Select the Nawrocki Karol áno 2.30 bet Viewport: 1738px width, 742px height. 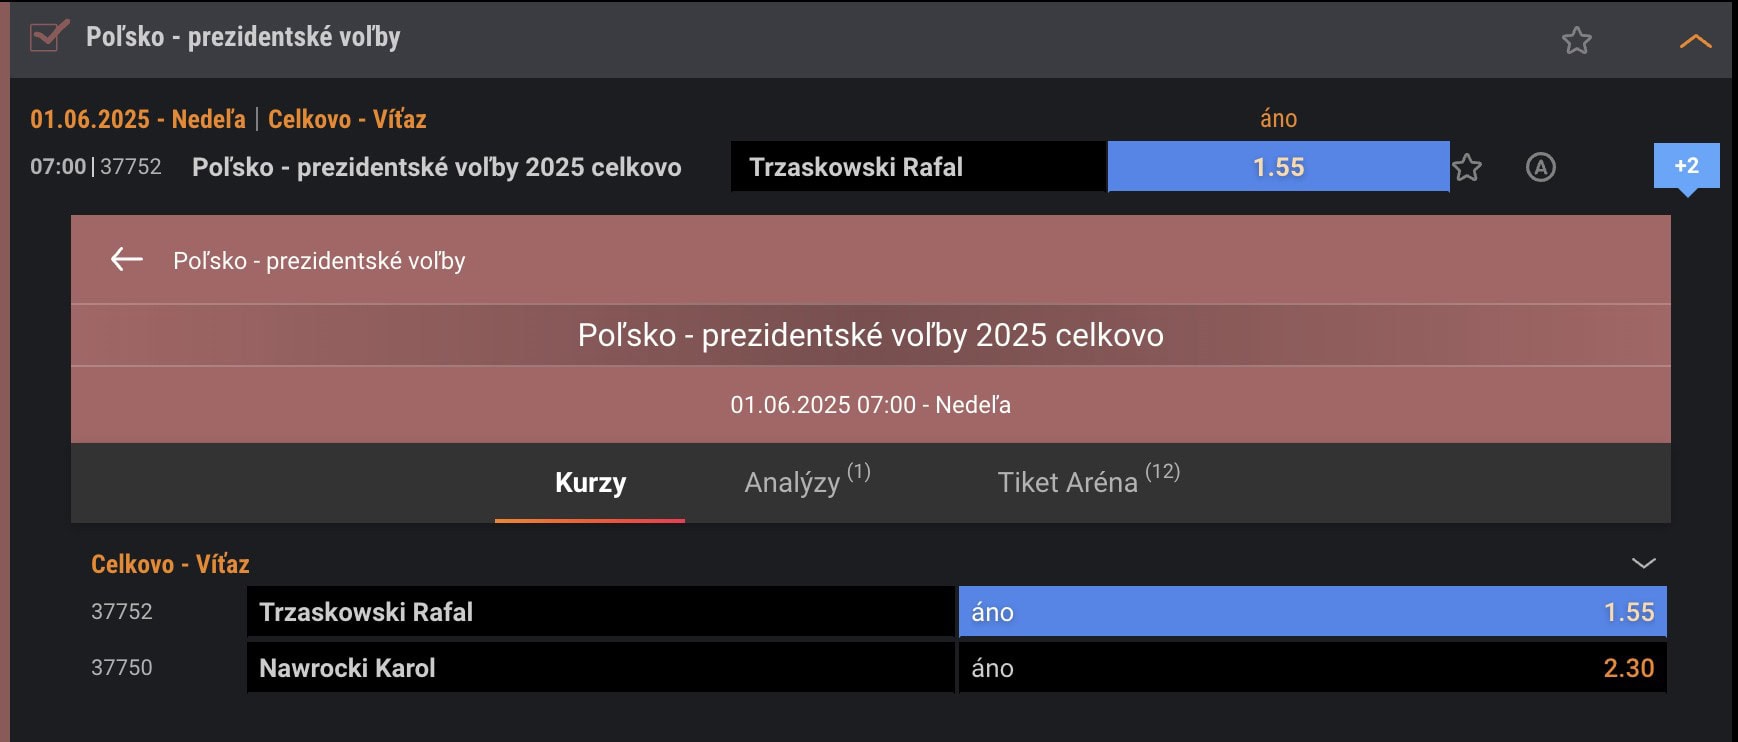point(1312,668)
